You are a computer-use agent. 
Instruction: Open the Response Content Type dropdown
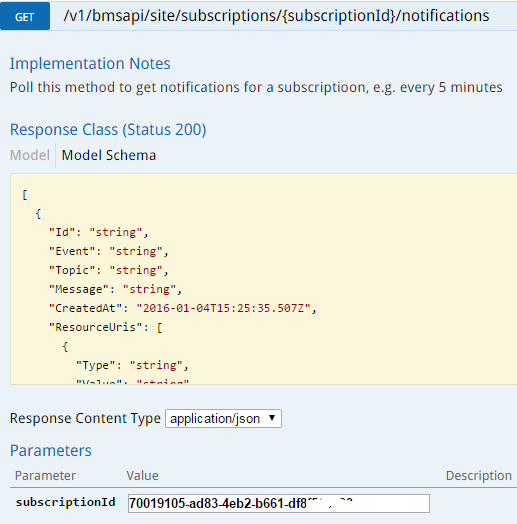pos(224,418)
